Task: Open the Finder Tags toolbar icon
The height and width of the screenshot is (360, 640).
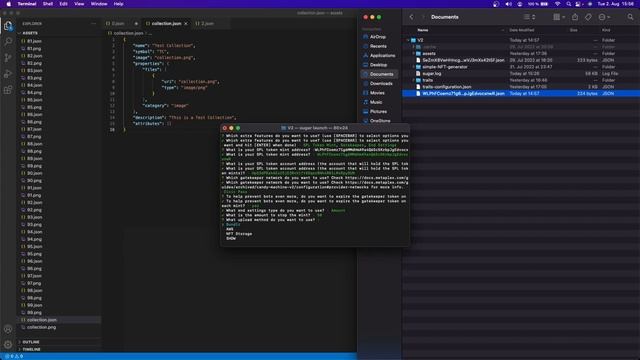Action: (588, 17)
